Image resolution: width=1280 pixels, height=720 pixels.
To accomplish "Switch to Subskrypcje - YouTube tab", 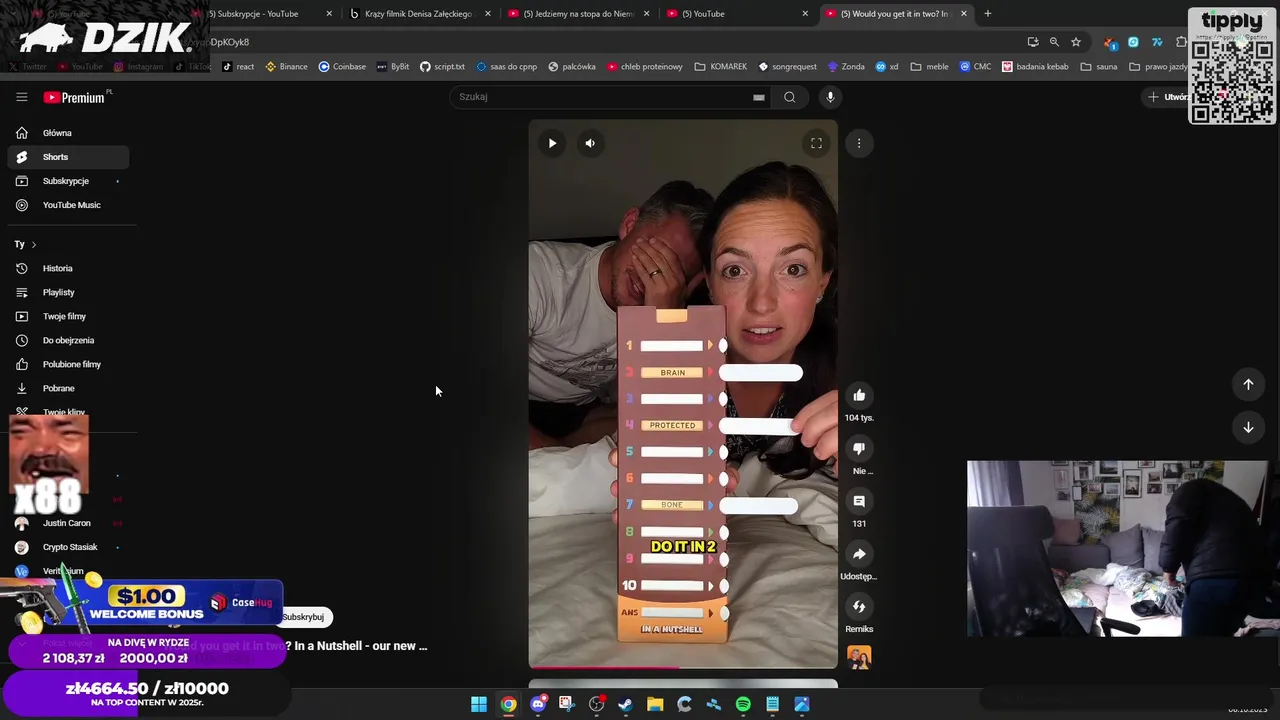I will click(x=258, y=14).
